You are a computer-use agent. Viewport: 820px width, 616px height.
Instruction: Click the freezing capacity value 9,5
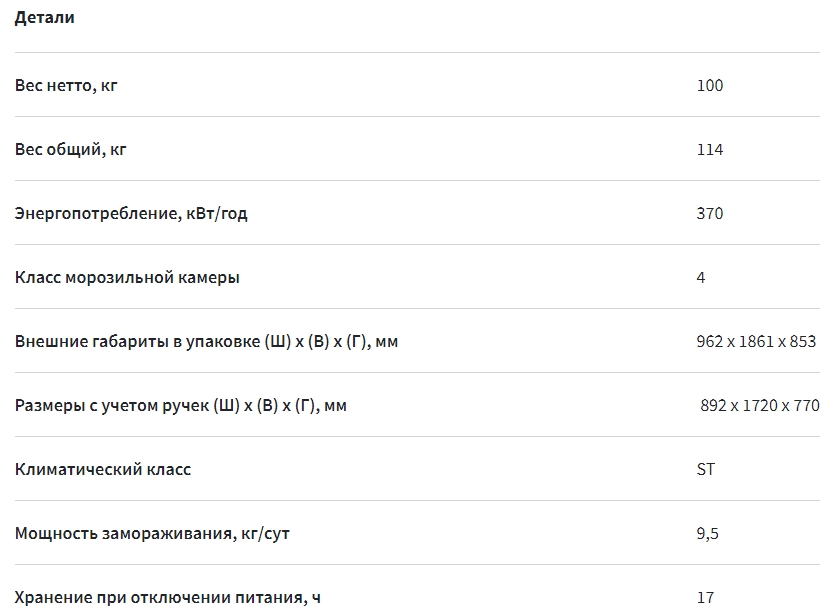(707, 533)
